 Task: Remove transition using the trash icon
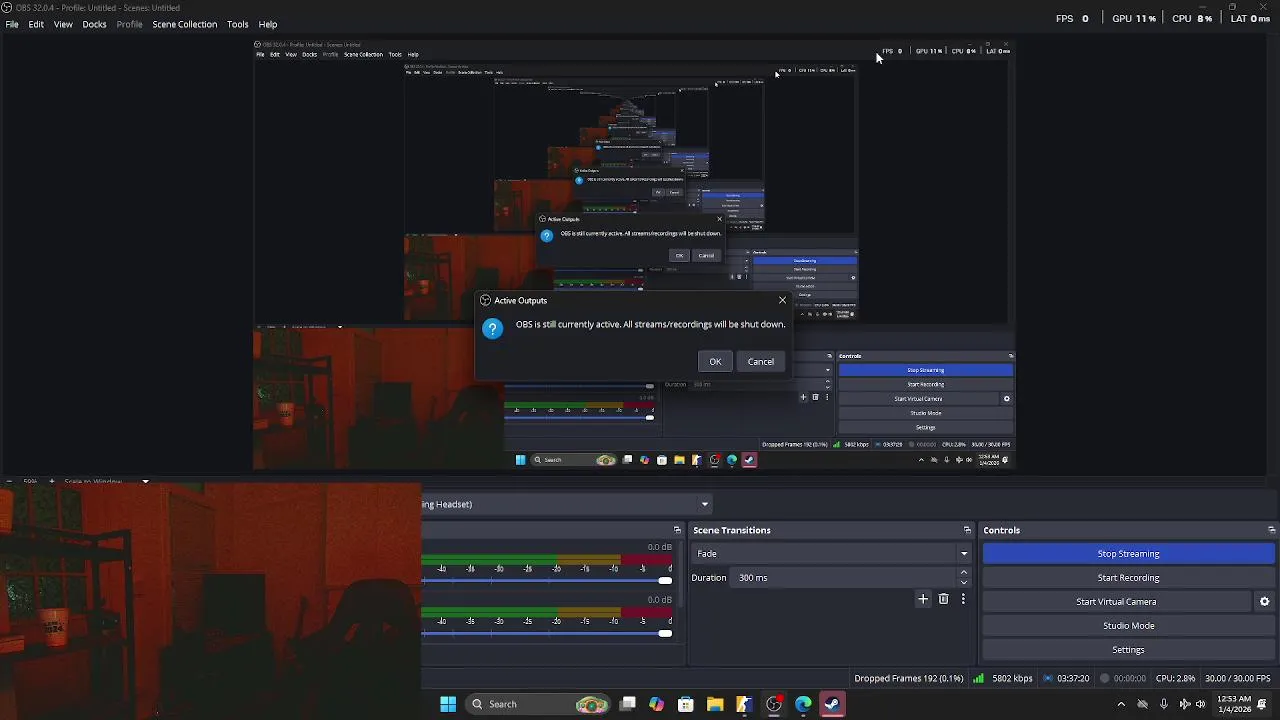tap(943, 599)
